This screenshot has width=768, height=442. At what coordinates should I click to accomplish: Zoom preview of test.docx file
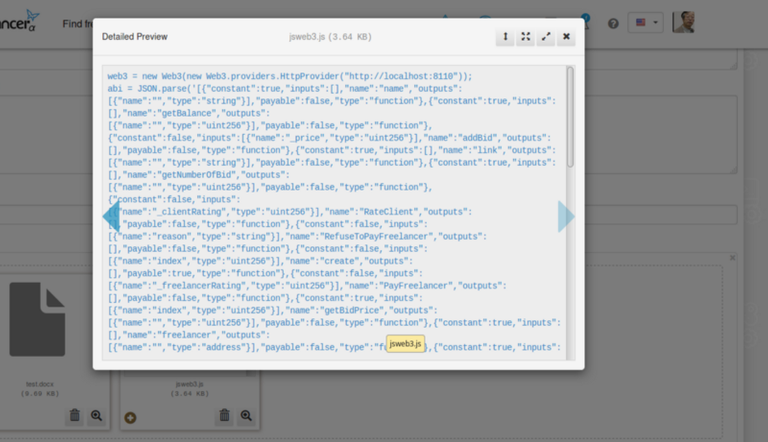tap(96, 416)
